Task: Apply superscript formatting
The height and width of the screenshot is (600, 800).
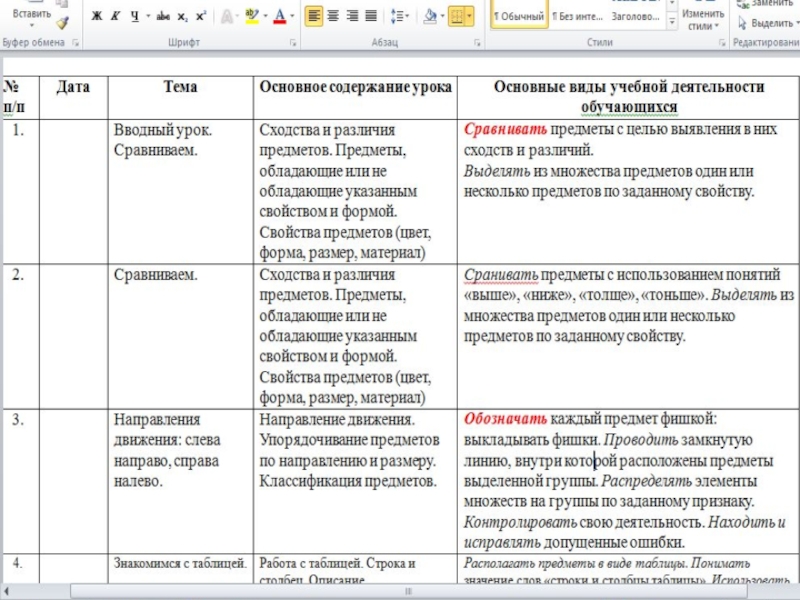Action: pyautogui.click(x=201, y=16)
